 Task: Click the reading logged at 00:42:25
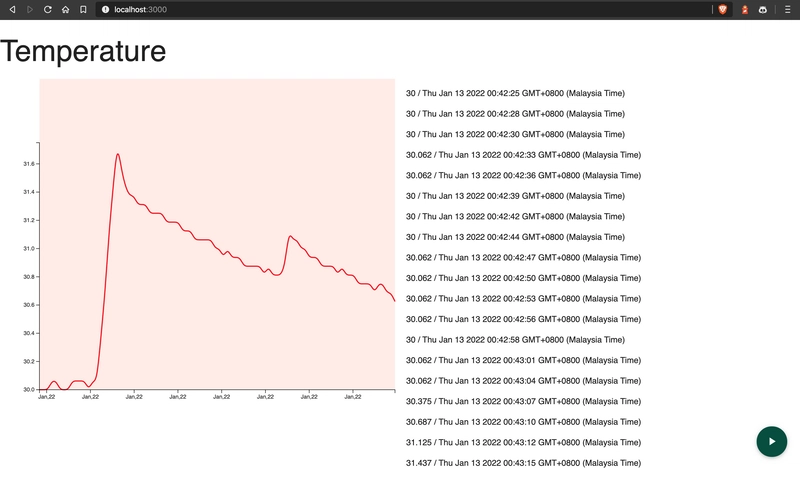pyautogui.click(x=515, y=93)
